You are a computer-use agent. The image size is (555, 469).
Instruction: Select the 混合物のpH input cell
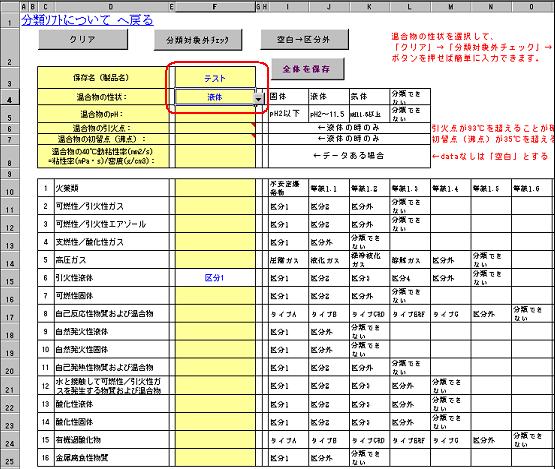coord(215,114)
